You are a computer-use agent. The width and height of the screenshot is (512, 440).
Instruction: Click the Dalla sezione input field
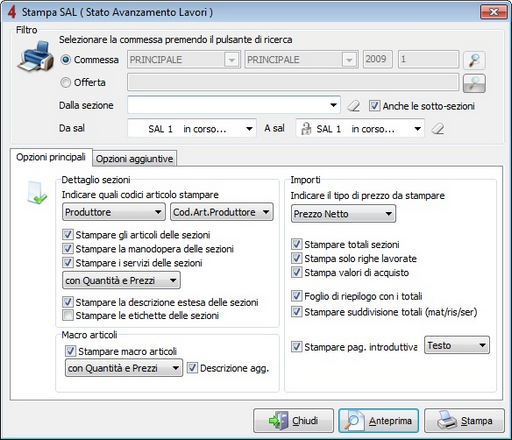click(234, 105)
